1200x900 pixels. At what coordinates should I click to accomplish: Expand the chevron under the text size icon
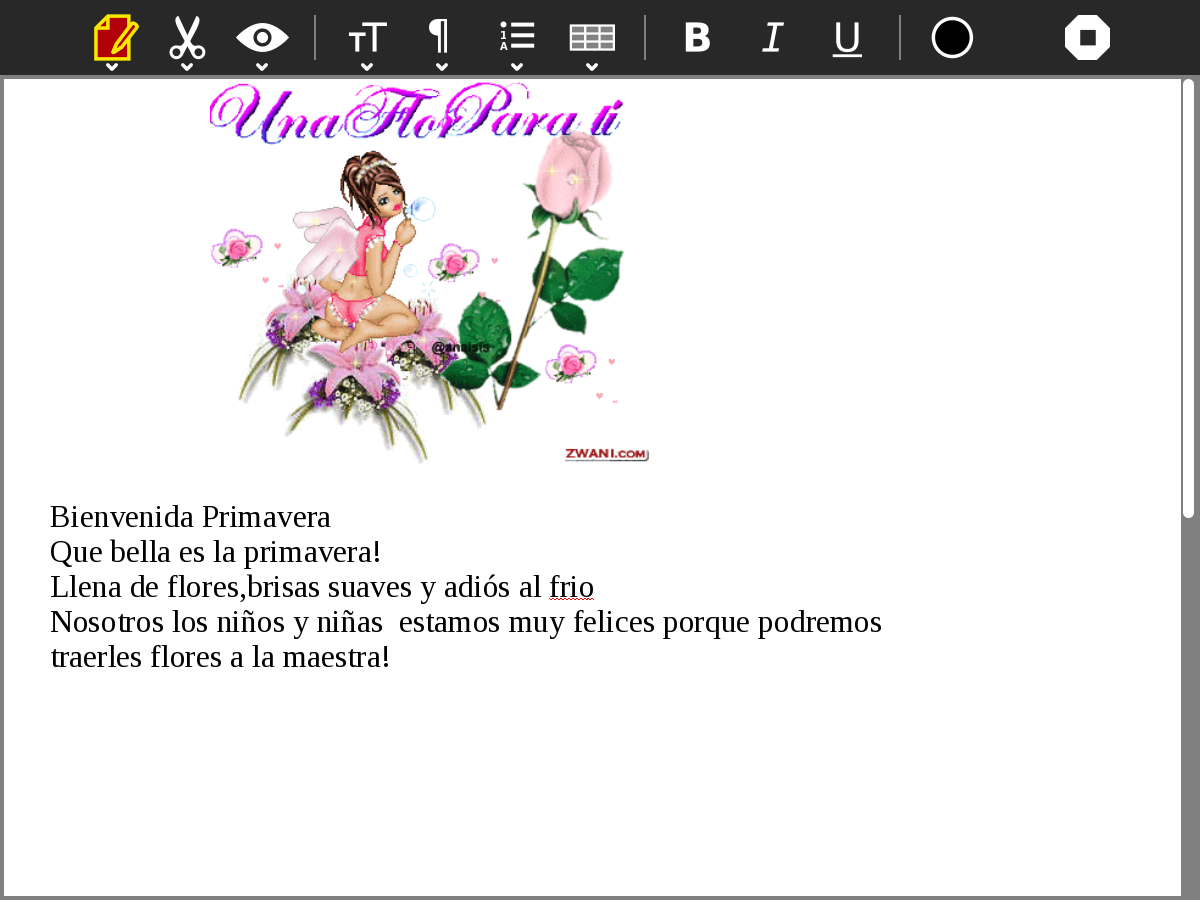pyautogui.click(x=367, y=67)
